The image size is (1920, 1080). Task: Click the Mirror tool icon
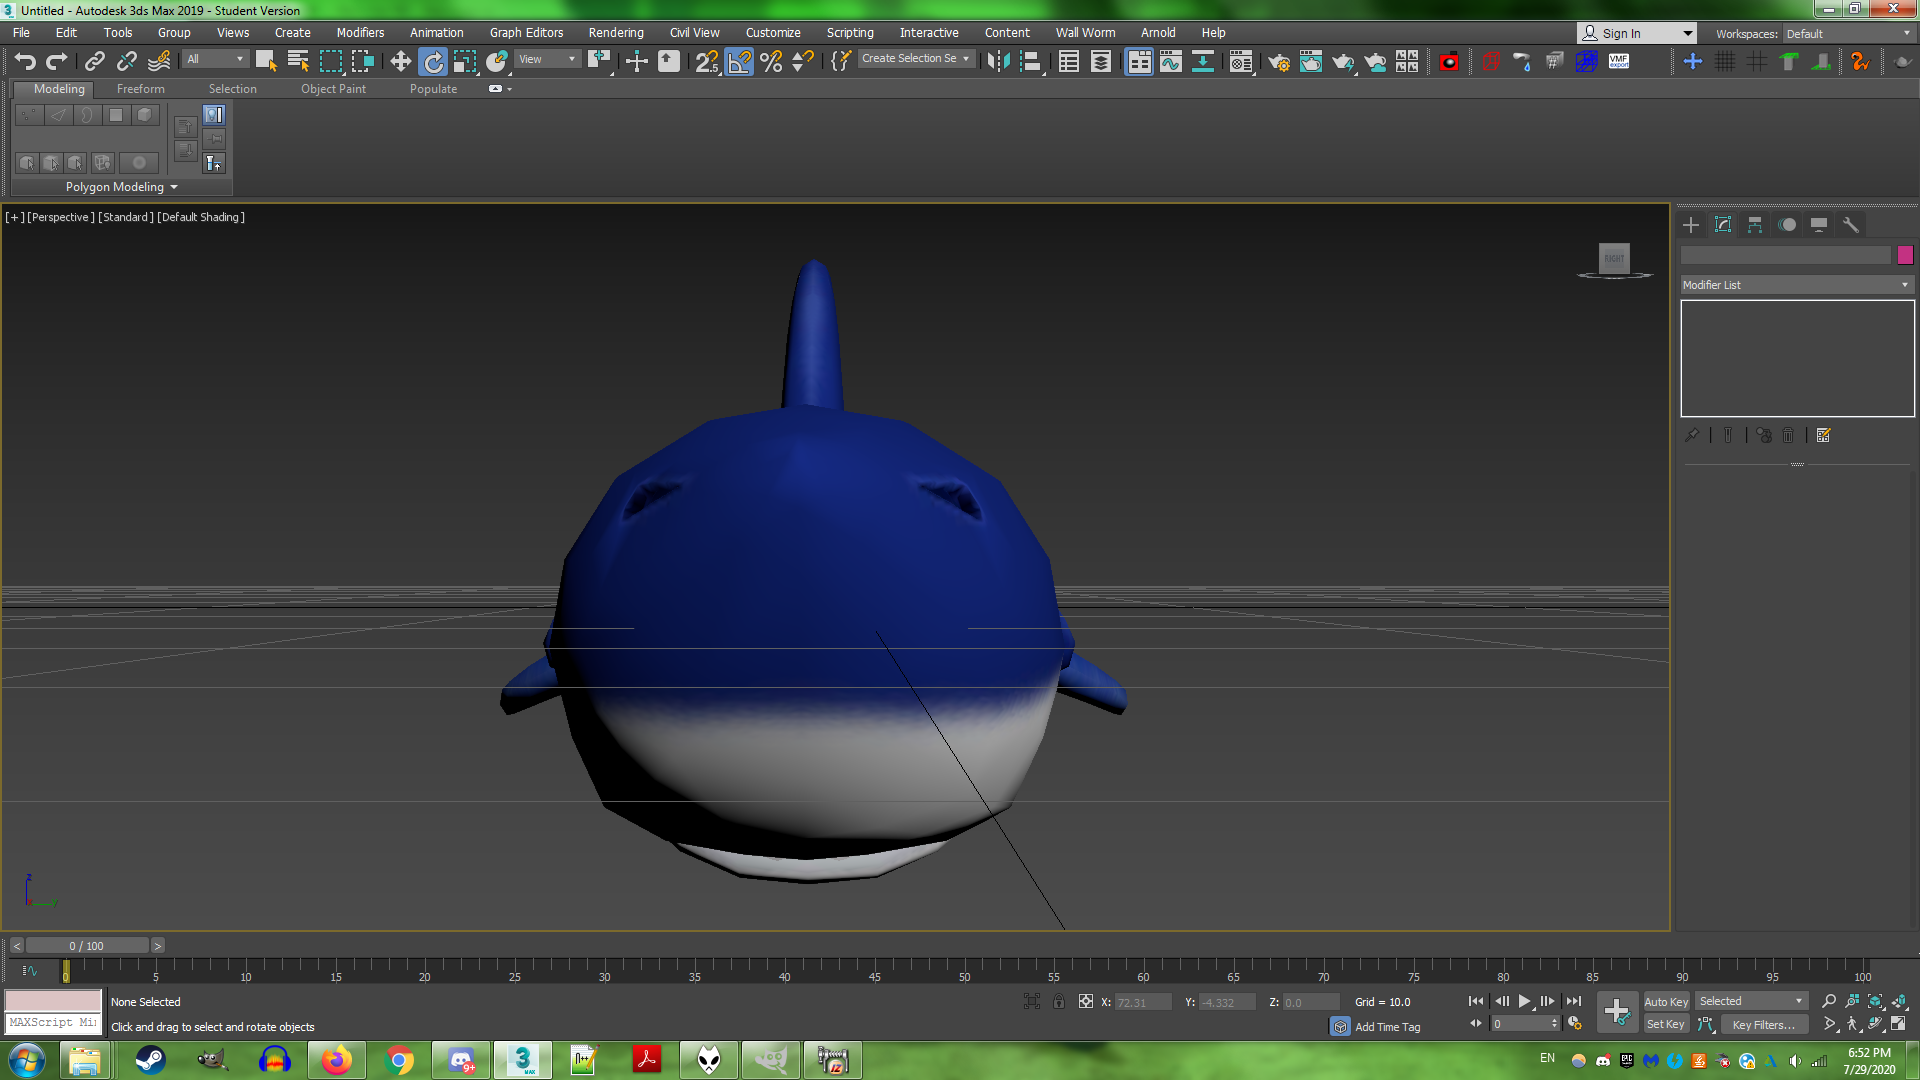pos(998,62)
